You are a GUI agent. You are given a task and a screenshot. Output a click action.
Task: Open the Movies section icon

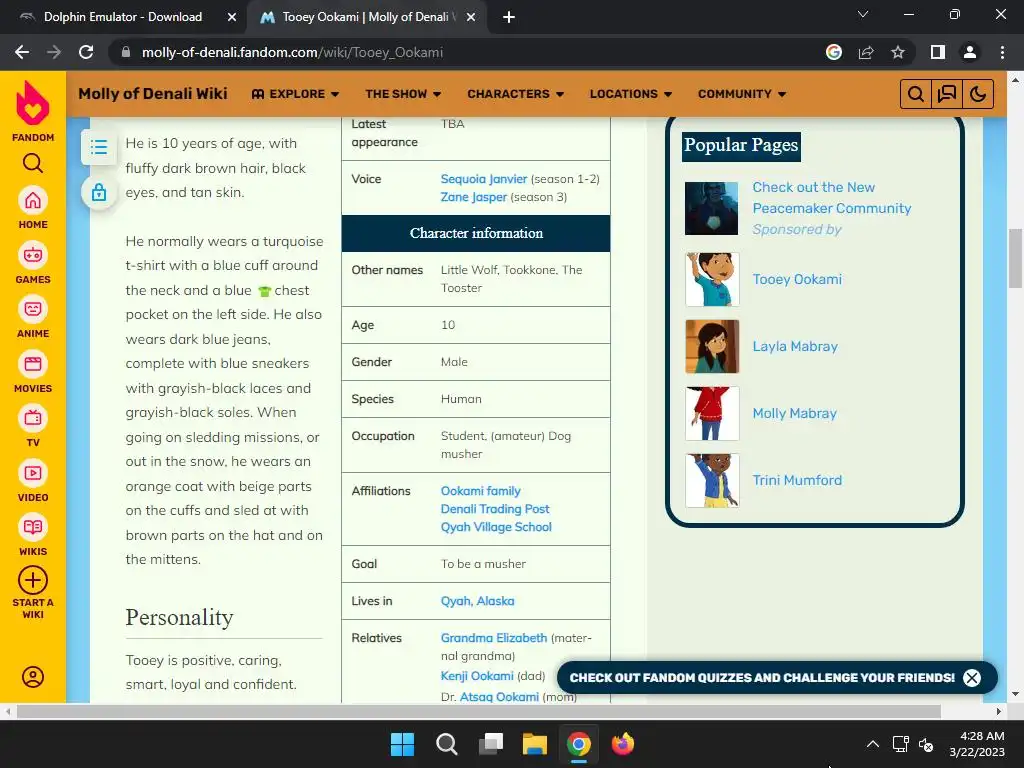tap(33, 364)
